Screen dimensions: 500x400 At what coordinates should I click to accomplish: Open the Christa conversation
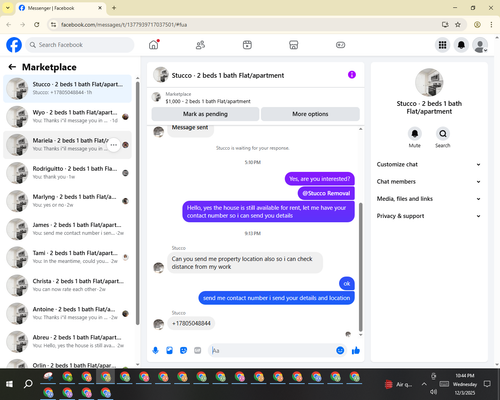(67, 285)
